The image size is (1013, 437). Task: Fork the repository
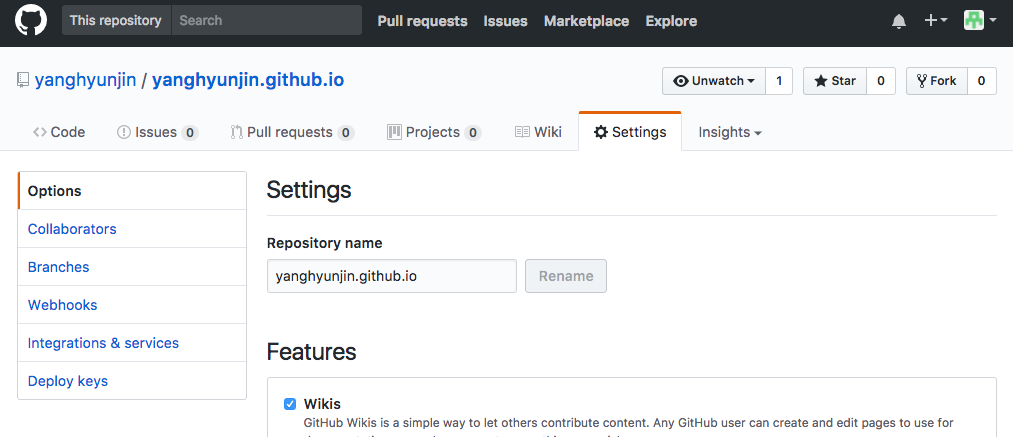click(x=937, y=81)
